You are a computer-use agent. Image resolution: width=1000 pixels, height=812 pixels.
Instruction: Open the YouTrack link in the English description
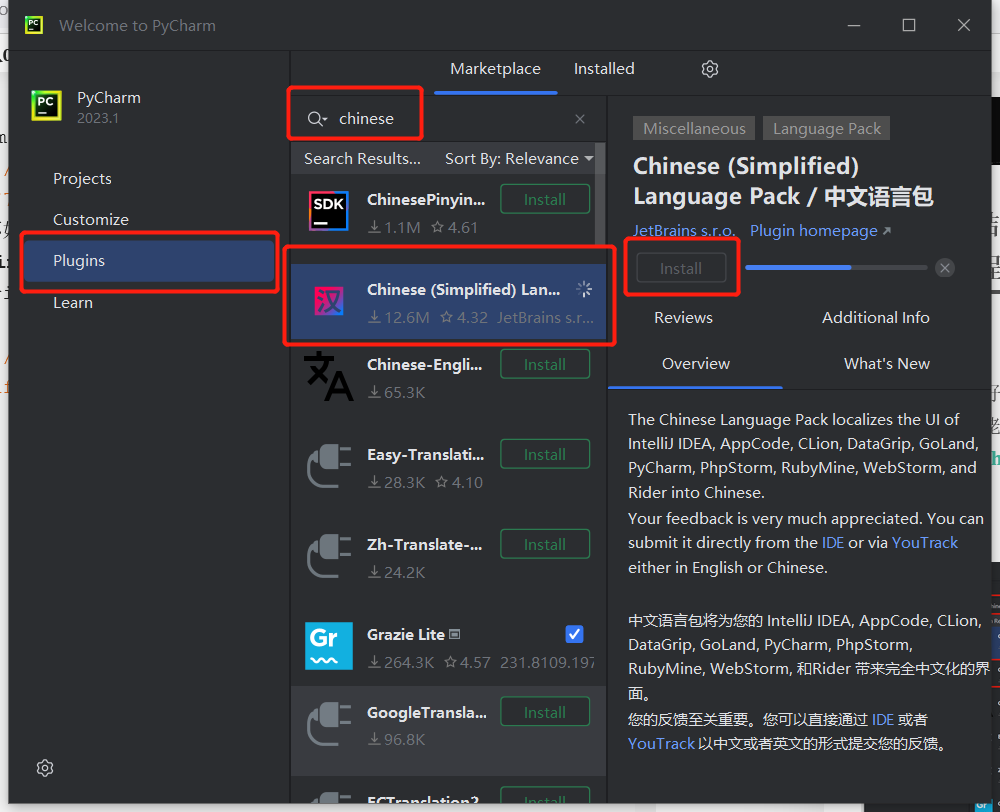click(925, 543)
